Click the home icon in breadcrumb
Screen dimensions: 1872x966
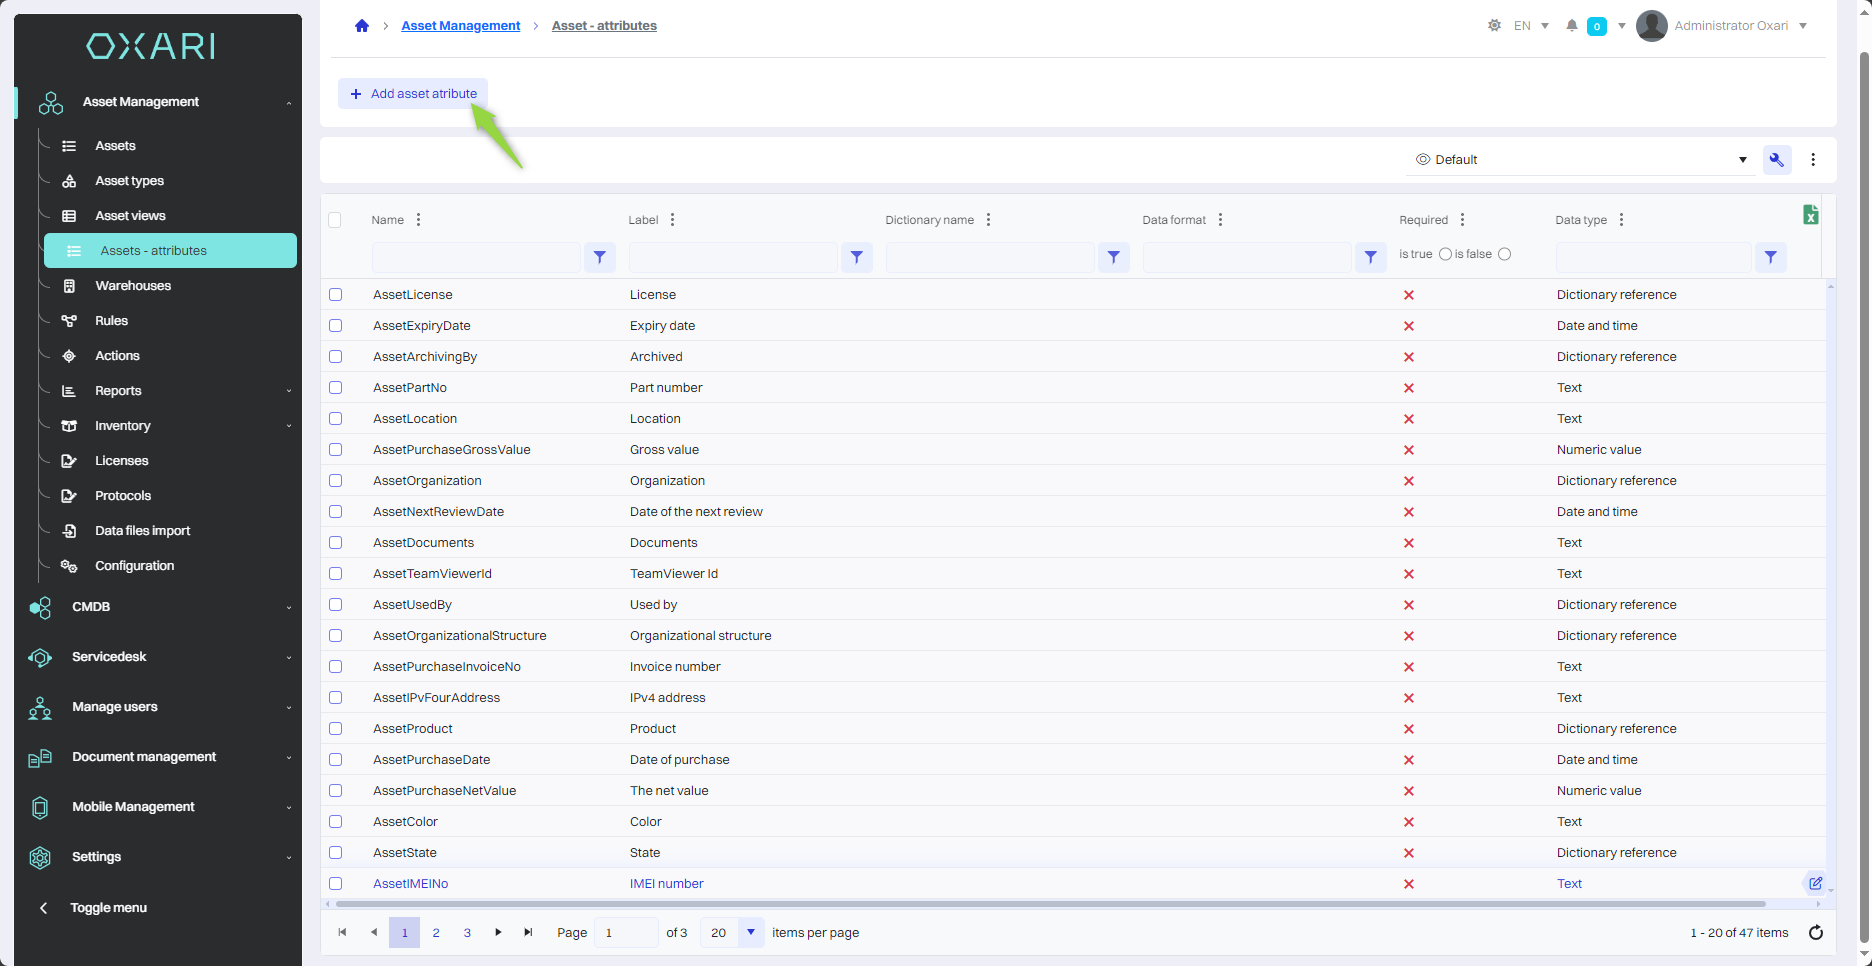coord(362,26)
